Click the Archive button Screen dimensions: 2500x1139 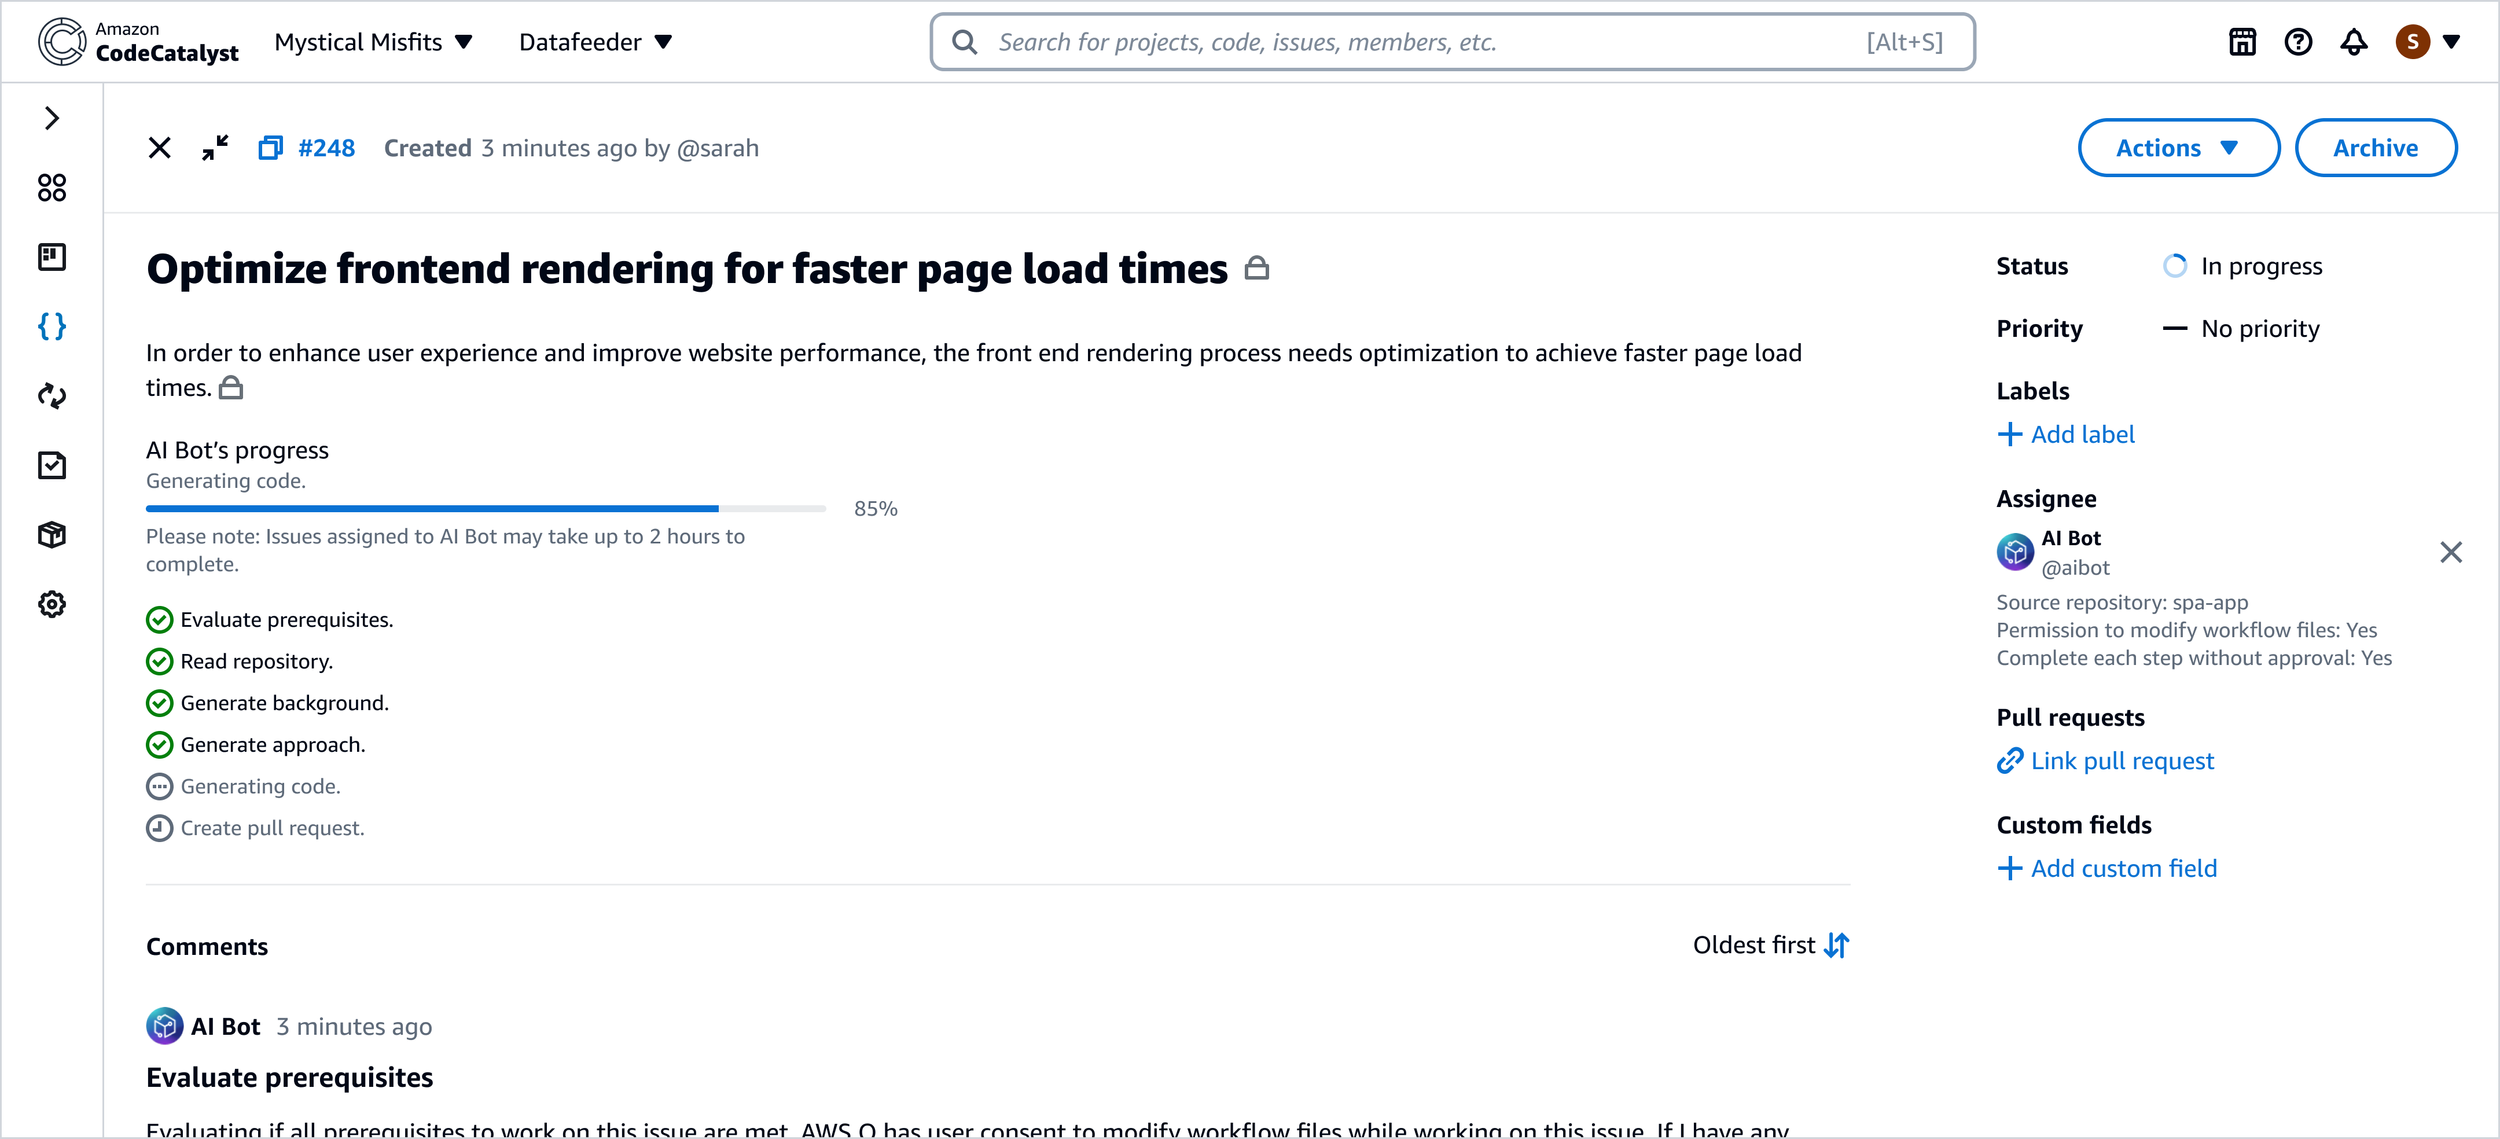[x=2375, y=148]
